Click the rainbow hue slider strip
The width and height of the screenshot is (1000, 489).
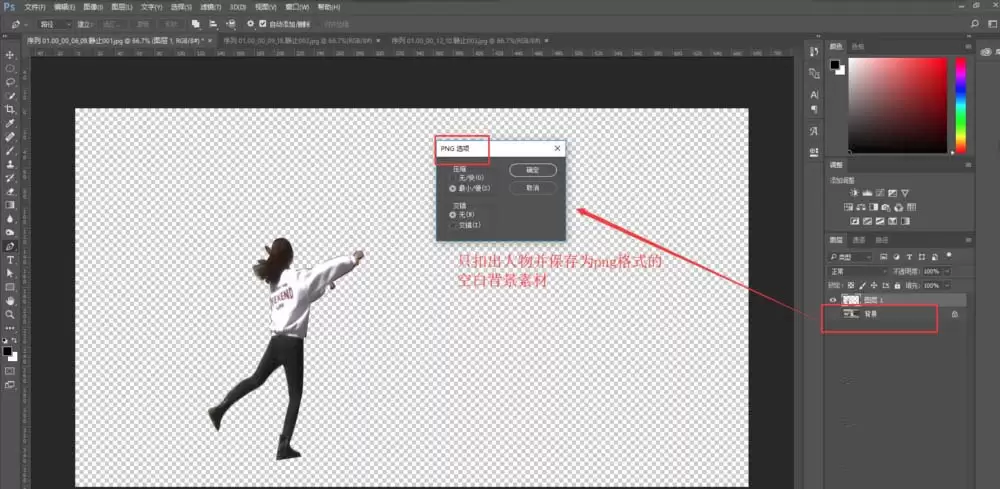[x=960, y=104]
